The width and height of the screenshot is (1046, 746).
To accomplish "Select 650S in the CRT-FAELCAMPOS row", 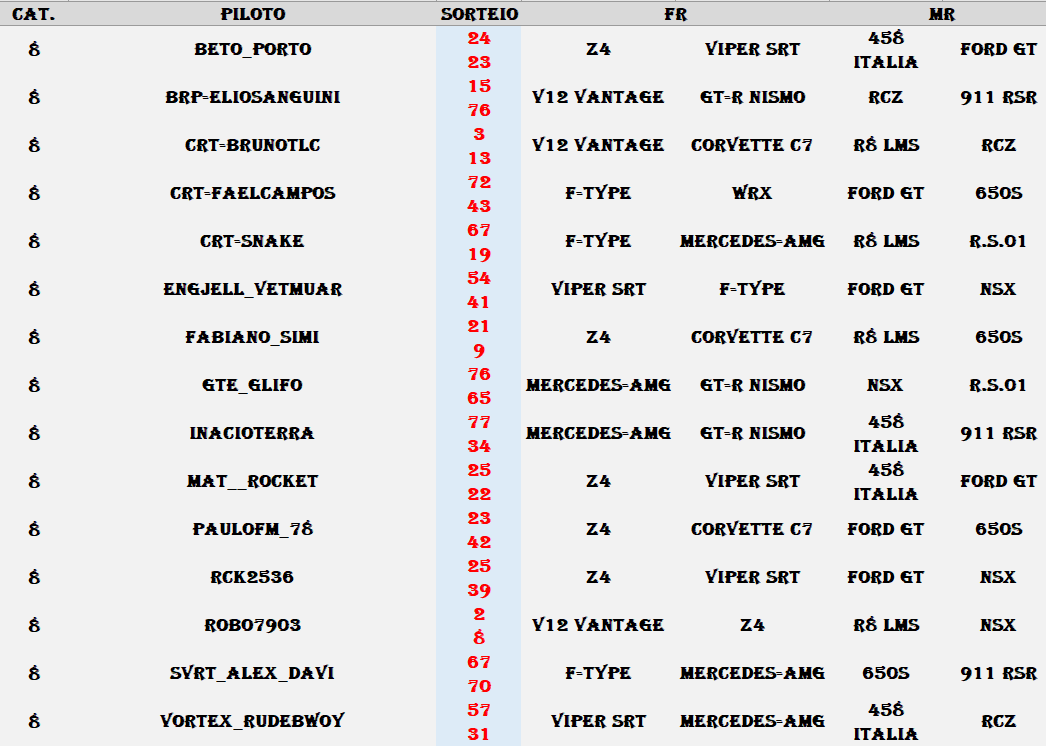I will point(998,194).
